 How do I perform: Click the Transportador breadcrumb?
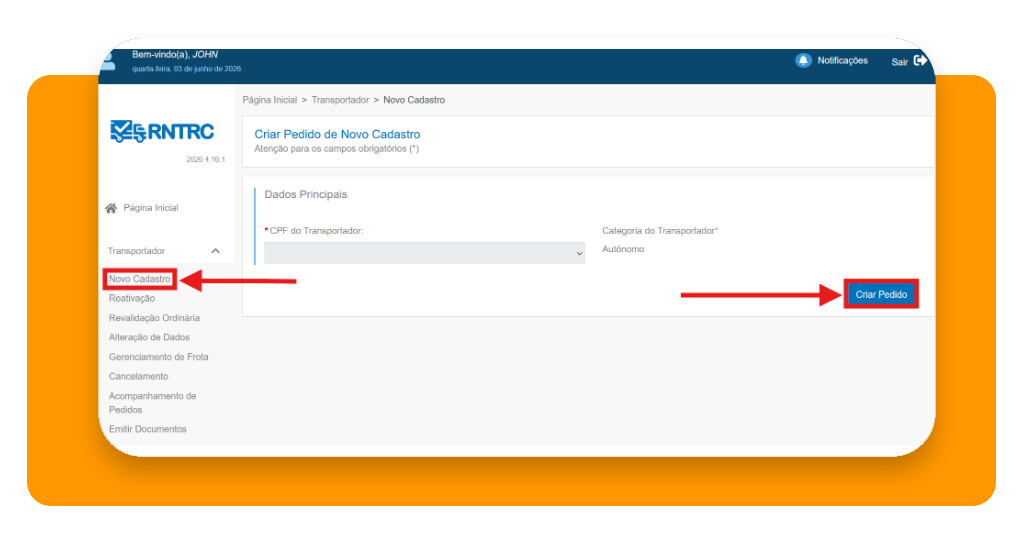340,100
